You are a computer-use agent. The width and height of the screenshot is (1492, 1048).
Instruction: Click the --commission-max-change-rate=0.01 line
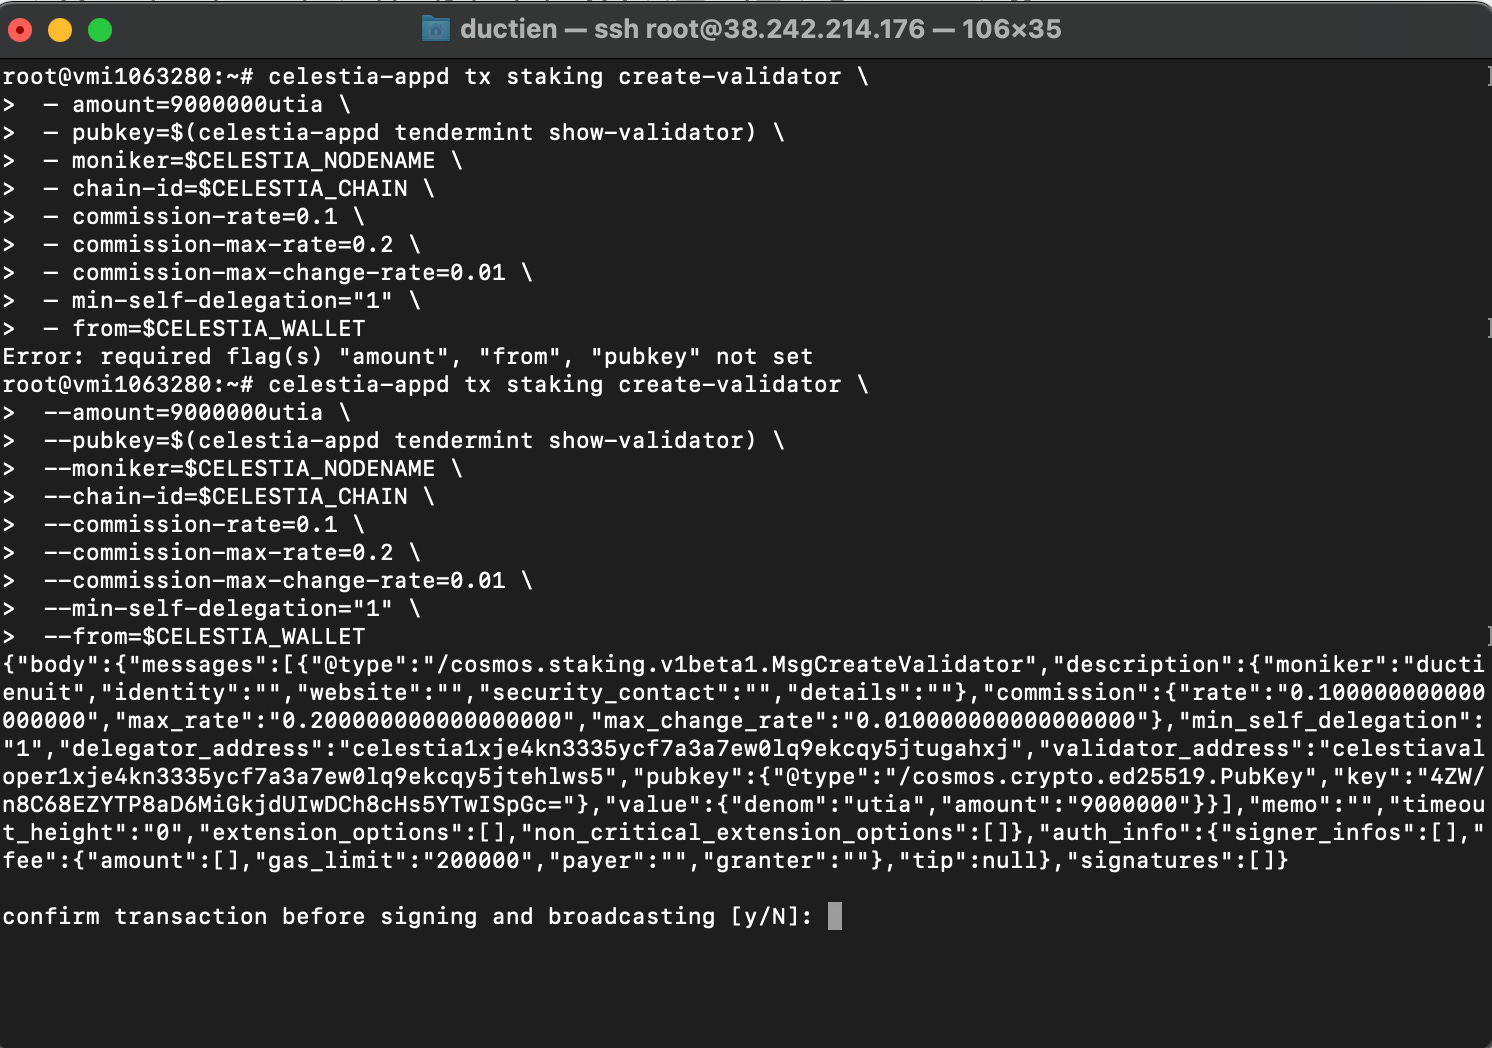click(x=280, y=580)
